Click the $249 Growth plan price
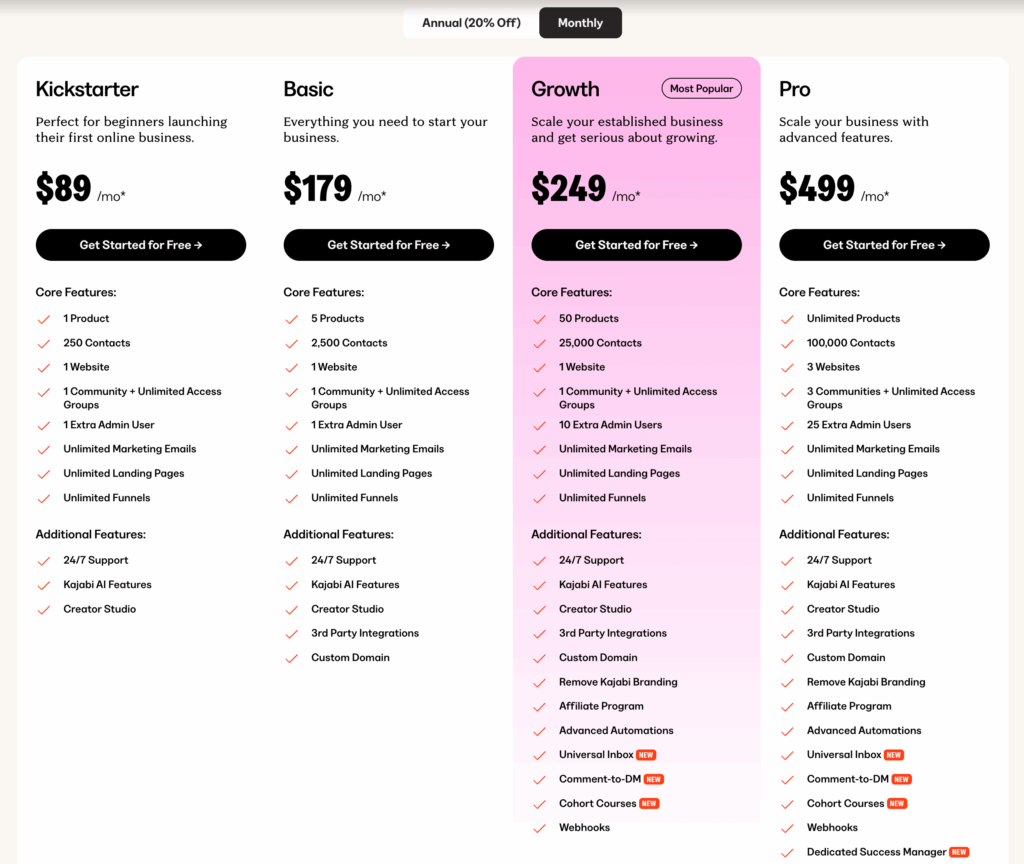 [x=569, y=188]
